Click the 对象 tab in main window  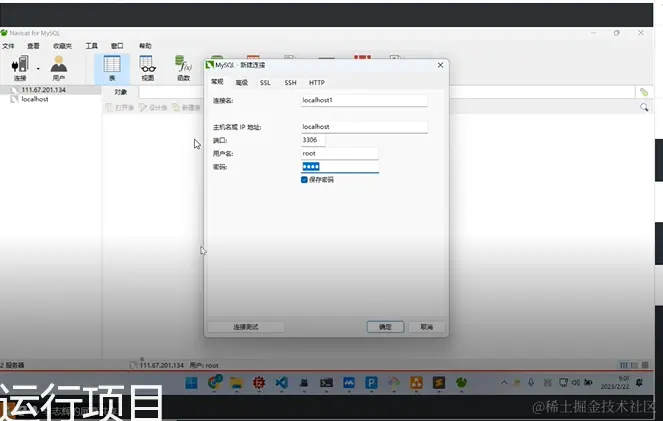click(121, 92)
